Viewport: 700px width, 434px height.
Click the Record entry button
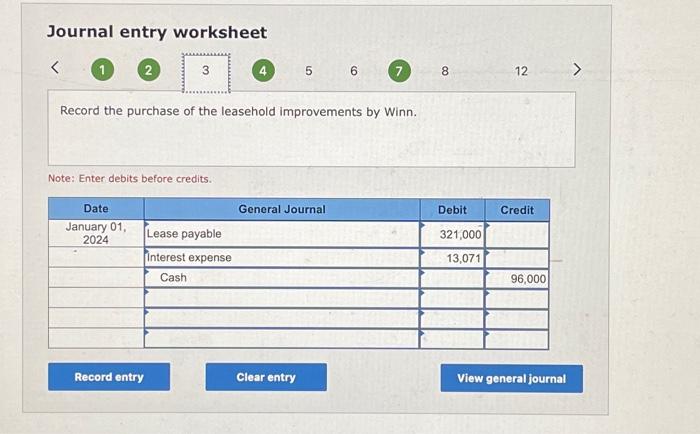click(x=109, y=377)
